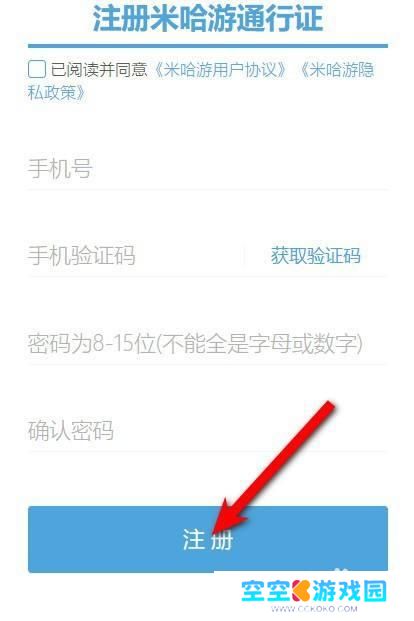Viewport: 414px width, 621px height.
Task: Click the 游戏园 text in the watermark
Action: pyautogui.click(x=349, y=591)
